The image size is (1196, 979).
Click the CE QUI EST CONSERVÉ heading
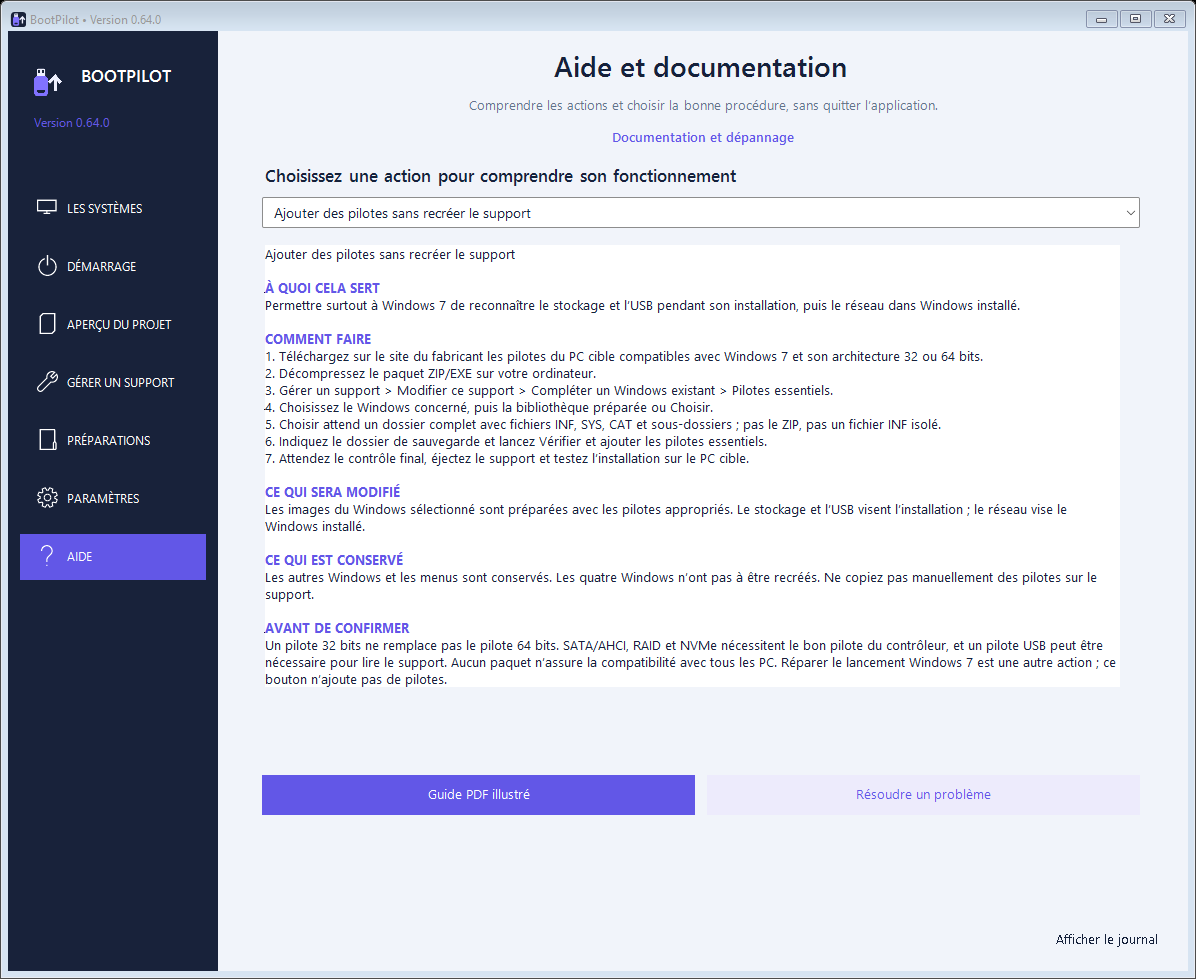pyautogui.click(x=334, y=560)
